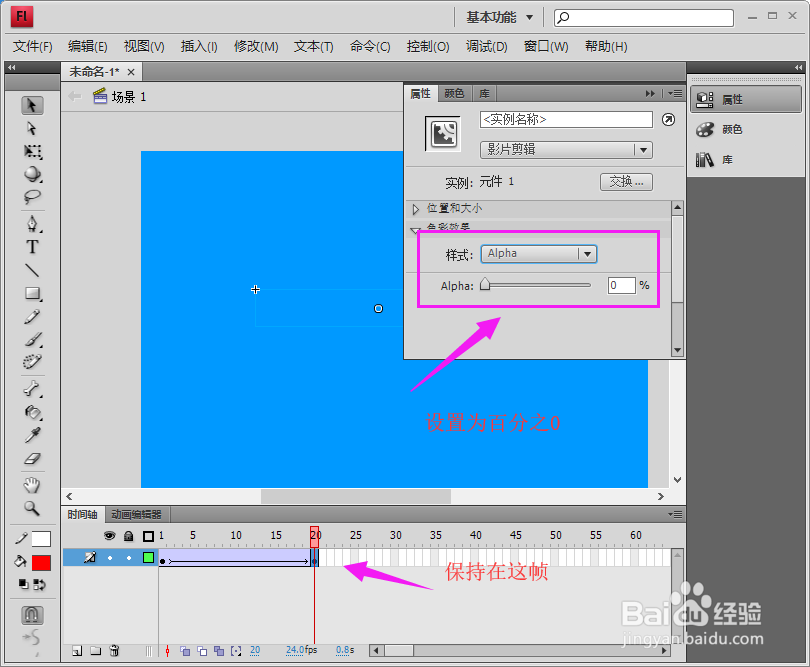Toggle show all layers as outlines header
810x667 pixels.
tap(148, 536)
